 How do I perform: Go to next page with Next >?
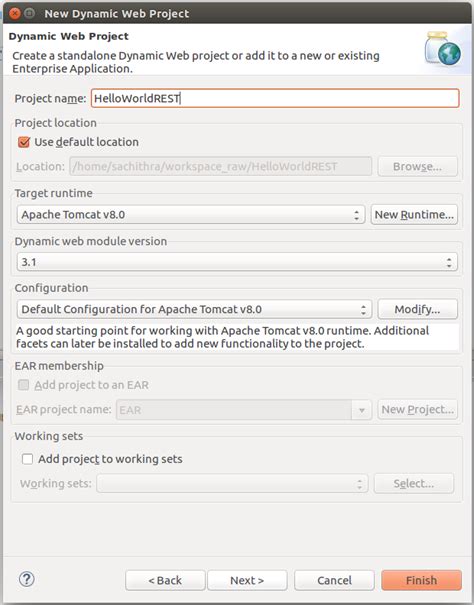click(x=247, y=580)
